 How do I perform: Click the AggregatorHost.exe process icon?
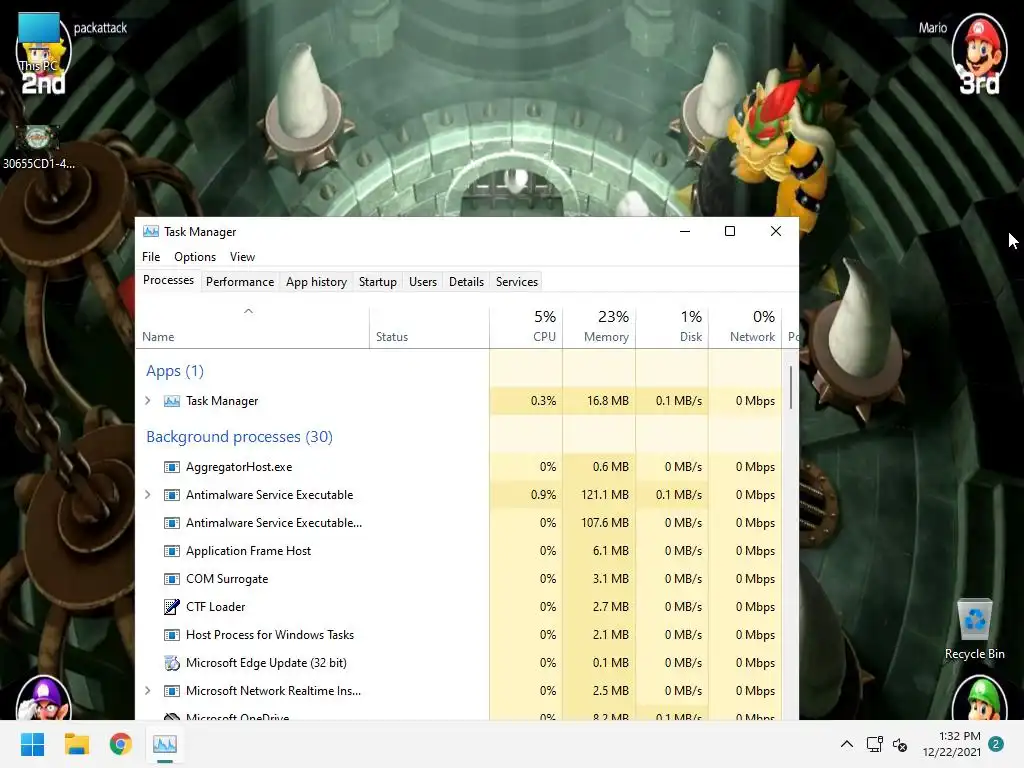[172, 467]
